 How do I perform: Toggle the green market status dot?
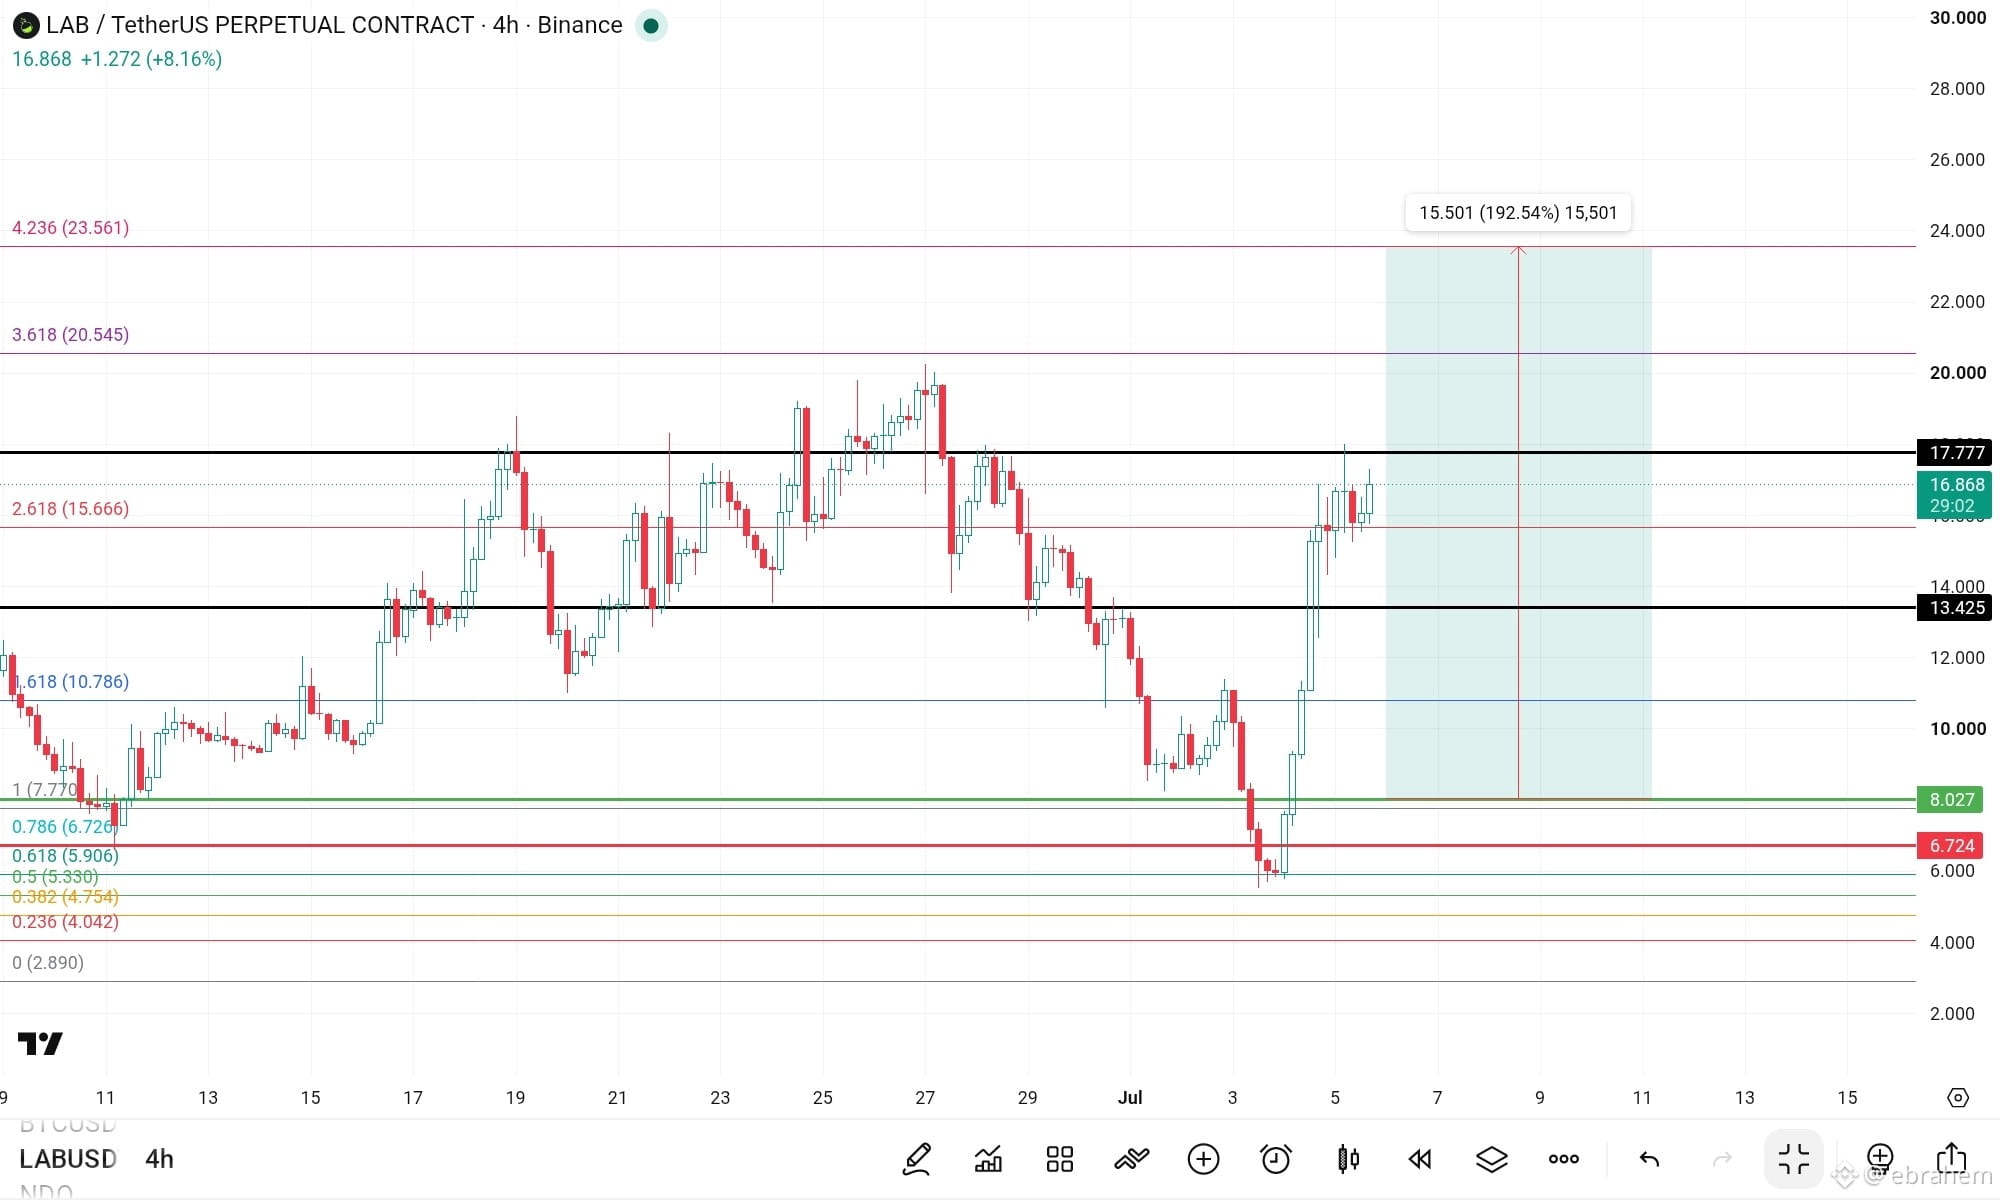pos(651,25)
